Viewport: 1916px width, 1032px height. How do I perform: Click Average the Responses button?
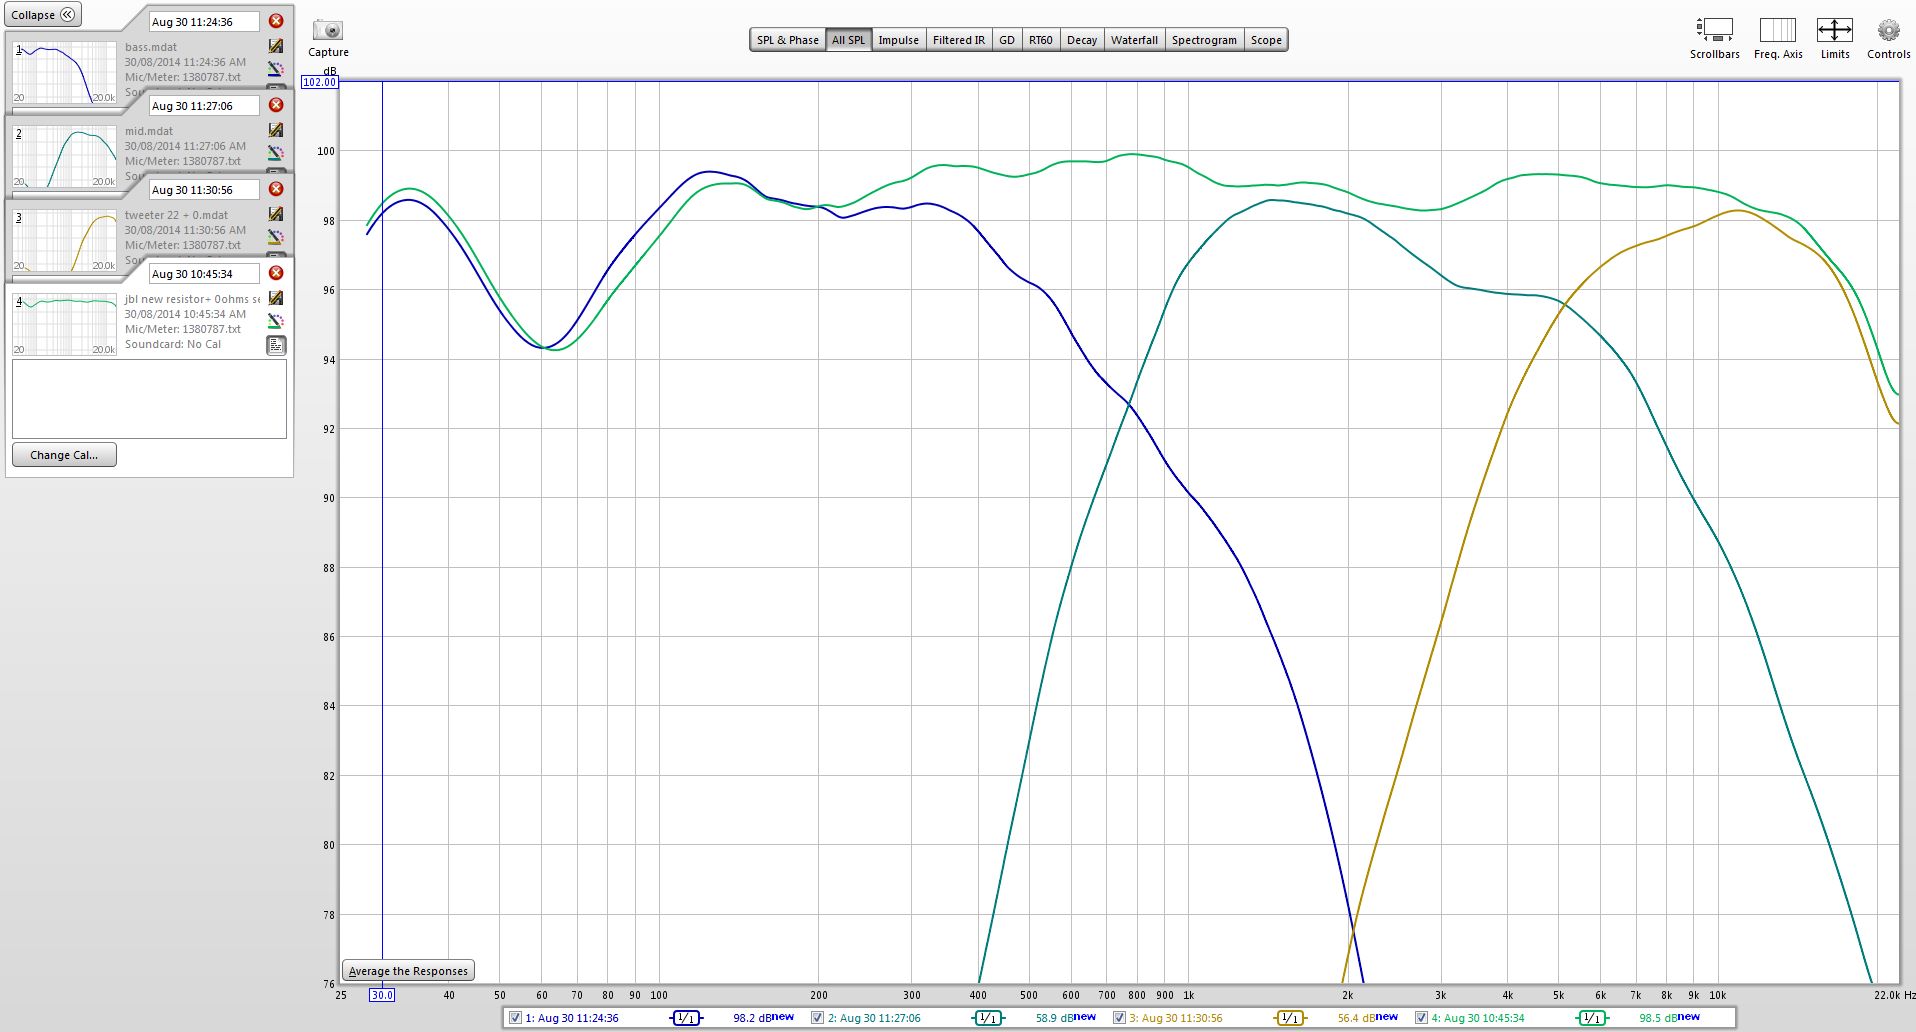click(x=408, y=971)
